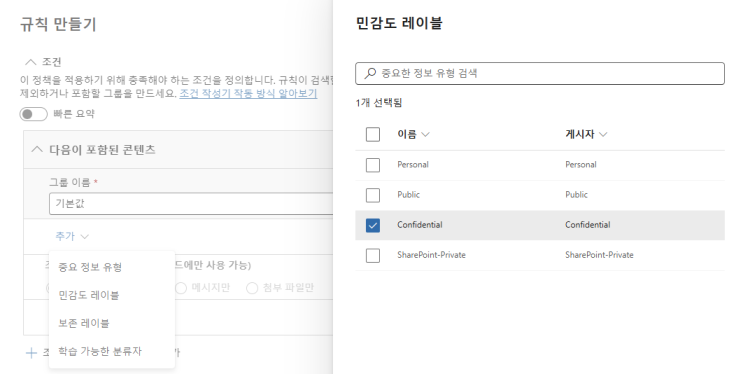The width and height of the screenshot is (743, 374).
Task: Collapse the 다음이 포함된 콘텐츠 group
Action: pos(36,149)
